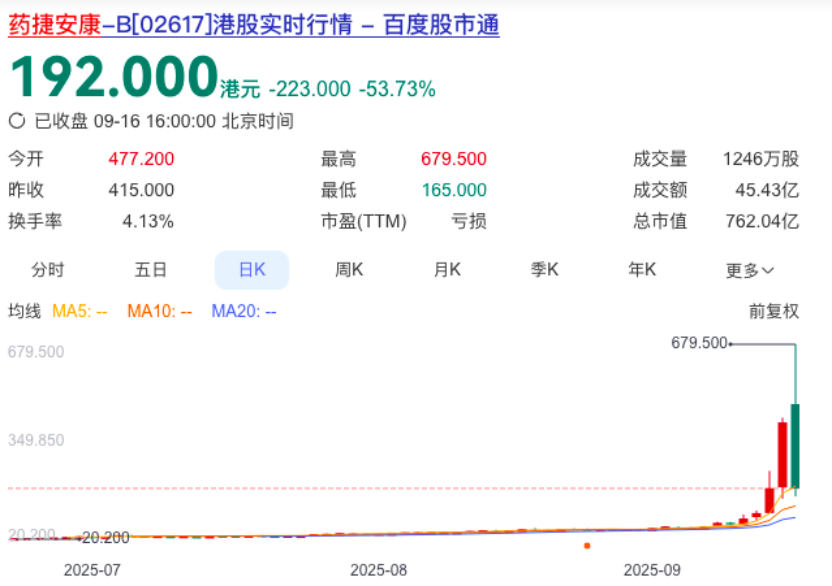Expand the 更多 dropdown menu
The image size is (832, 586).
pyautogui.click(x=750, y=270)
